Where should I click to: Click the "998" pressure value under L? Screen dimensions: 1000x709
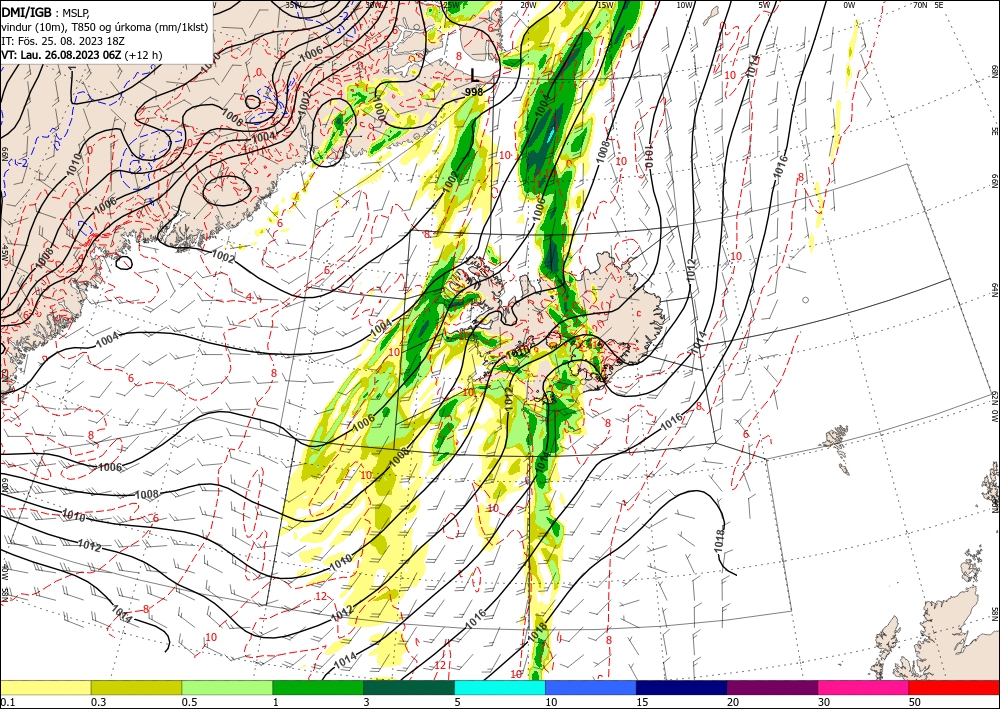pos(474,92)
